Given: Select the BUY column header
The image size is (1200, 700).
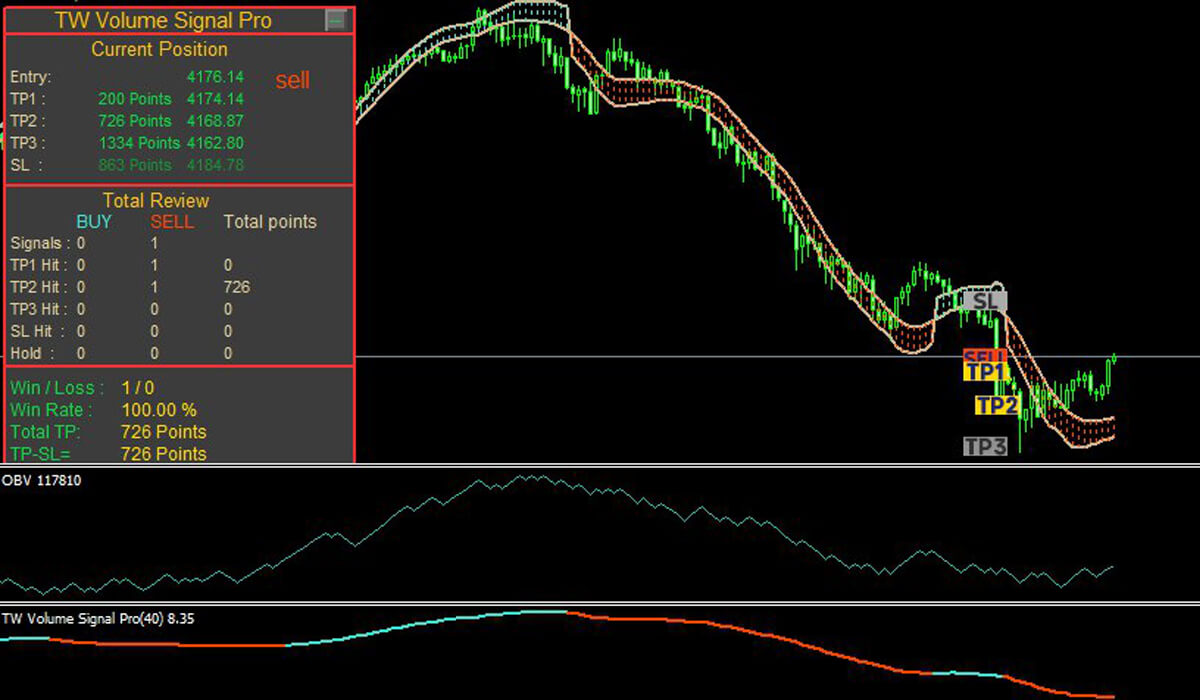Looking at the screenshot, I should [94, 222].
